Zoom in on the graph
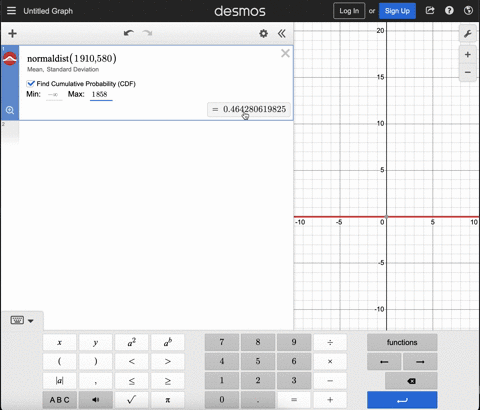This screenshot has width=480, height=410. (x=468, y=55)
